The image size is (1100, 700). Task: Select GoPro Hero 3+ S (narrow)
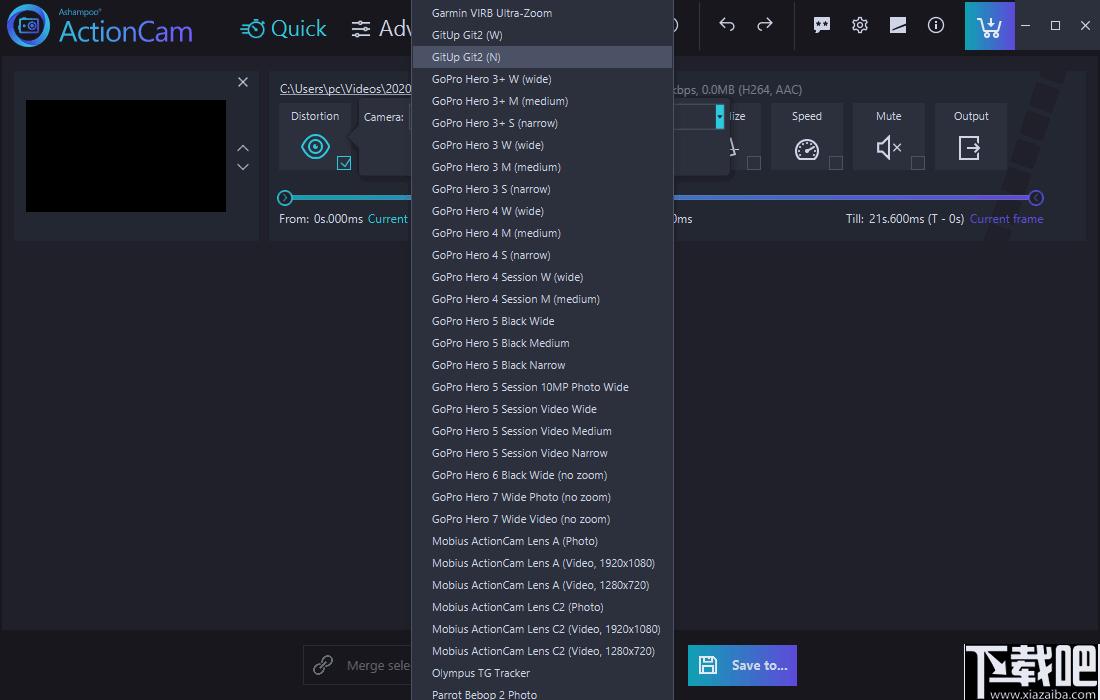(x=542, y=123)
